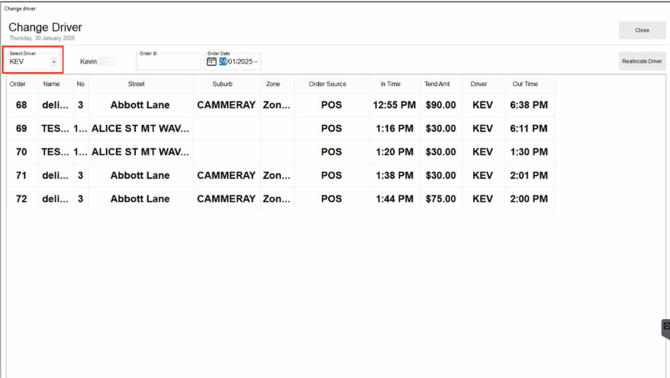Click the 1:44 PM in time cell

(394, 199)
